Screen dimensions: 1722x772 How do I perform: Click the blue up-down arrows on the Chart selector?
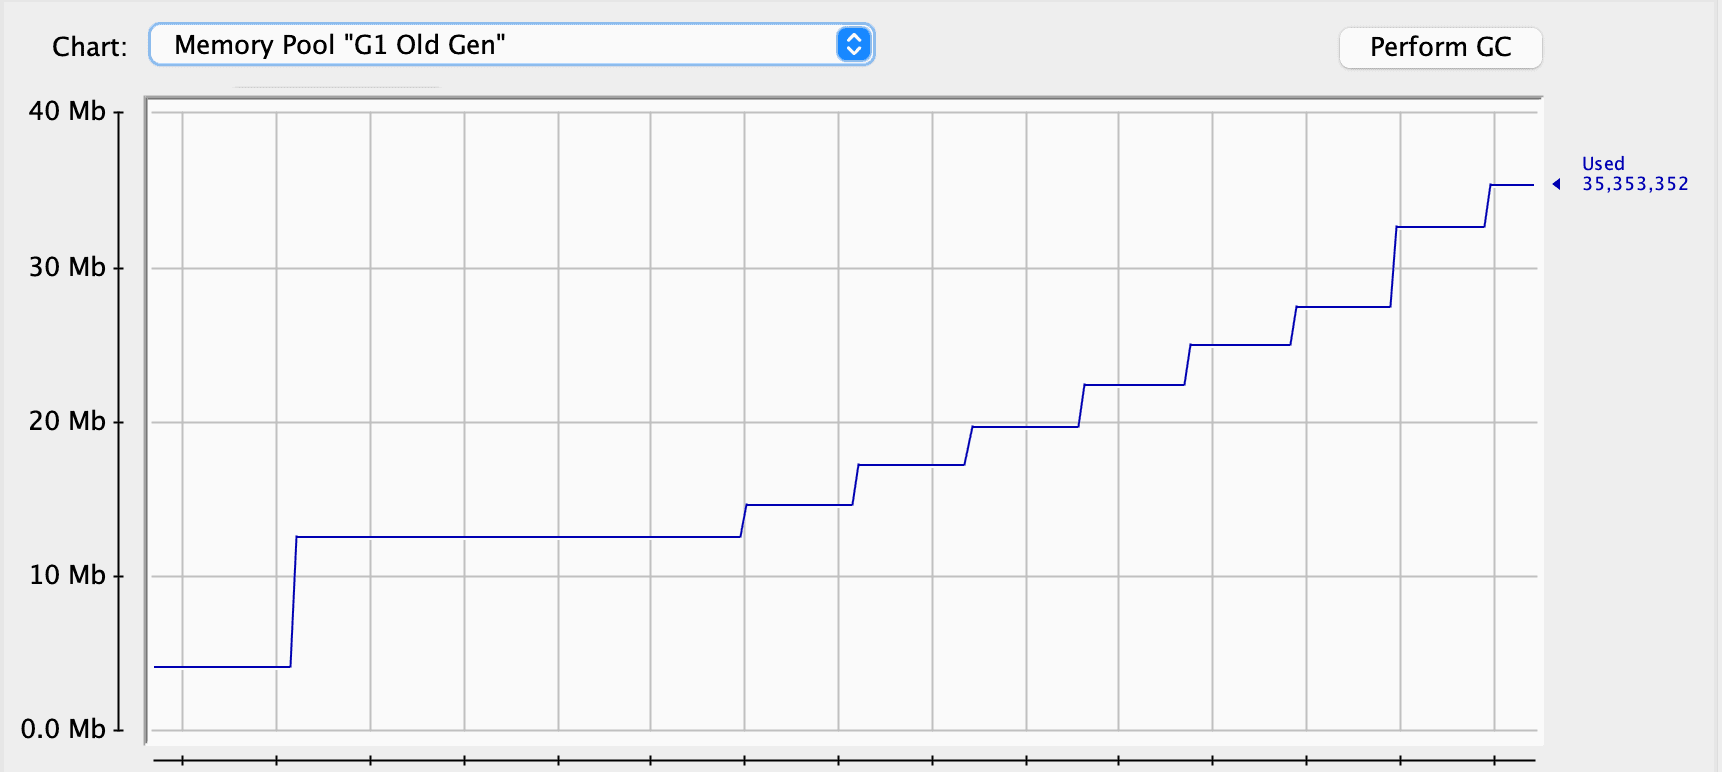(x=853, y=45)
